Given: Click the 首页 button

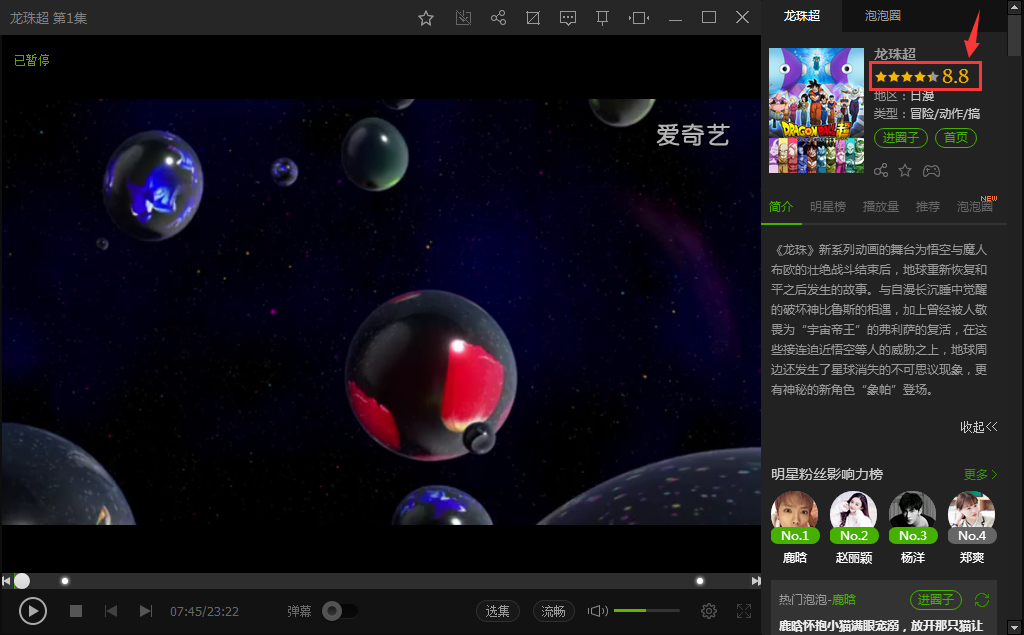Looking at the screenshot, I should click(956, 138).
